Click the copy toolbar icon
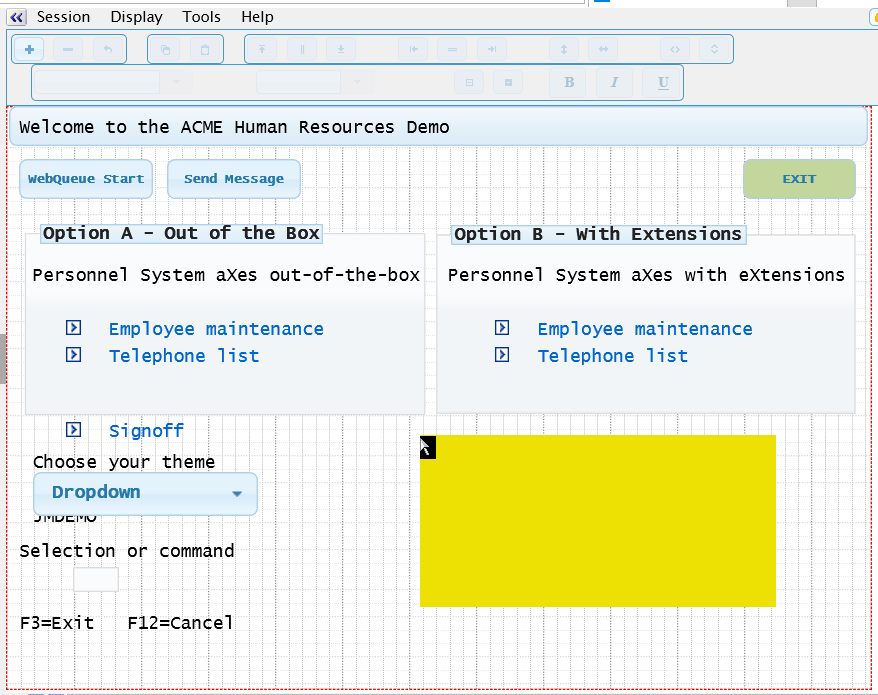878x695 pixels. tap(166, 49)
